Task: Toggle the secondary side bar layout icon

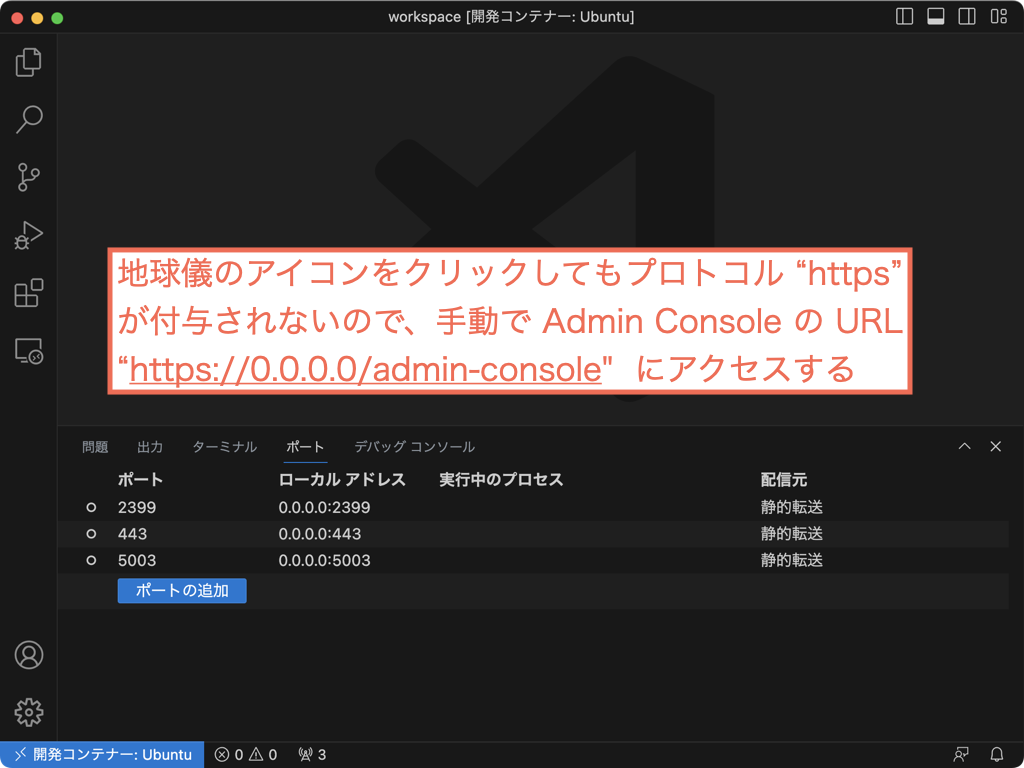Action: click(967, 16)
